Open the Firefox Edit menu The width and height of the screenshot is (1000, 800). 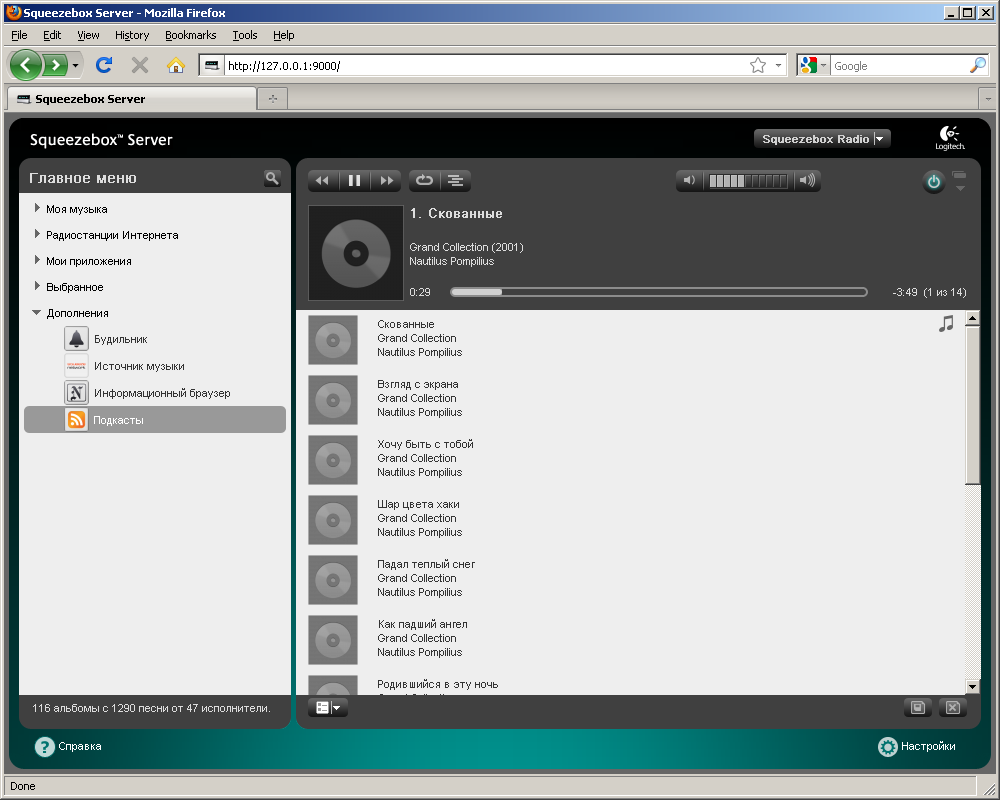point(52,35)
